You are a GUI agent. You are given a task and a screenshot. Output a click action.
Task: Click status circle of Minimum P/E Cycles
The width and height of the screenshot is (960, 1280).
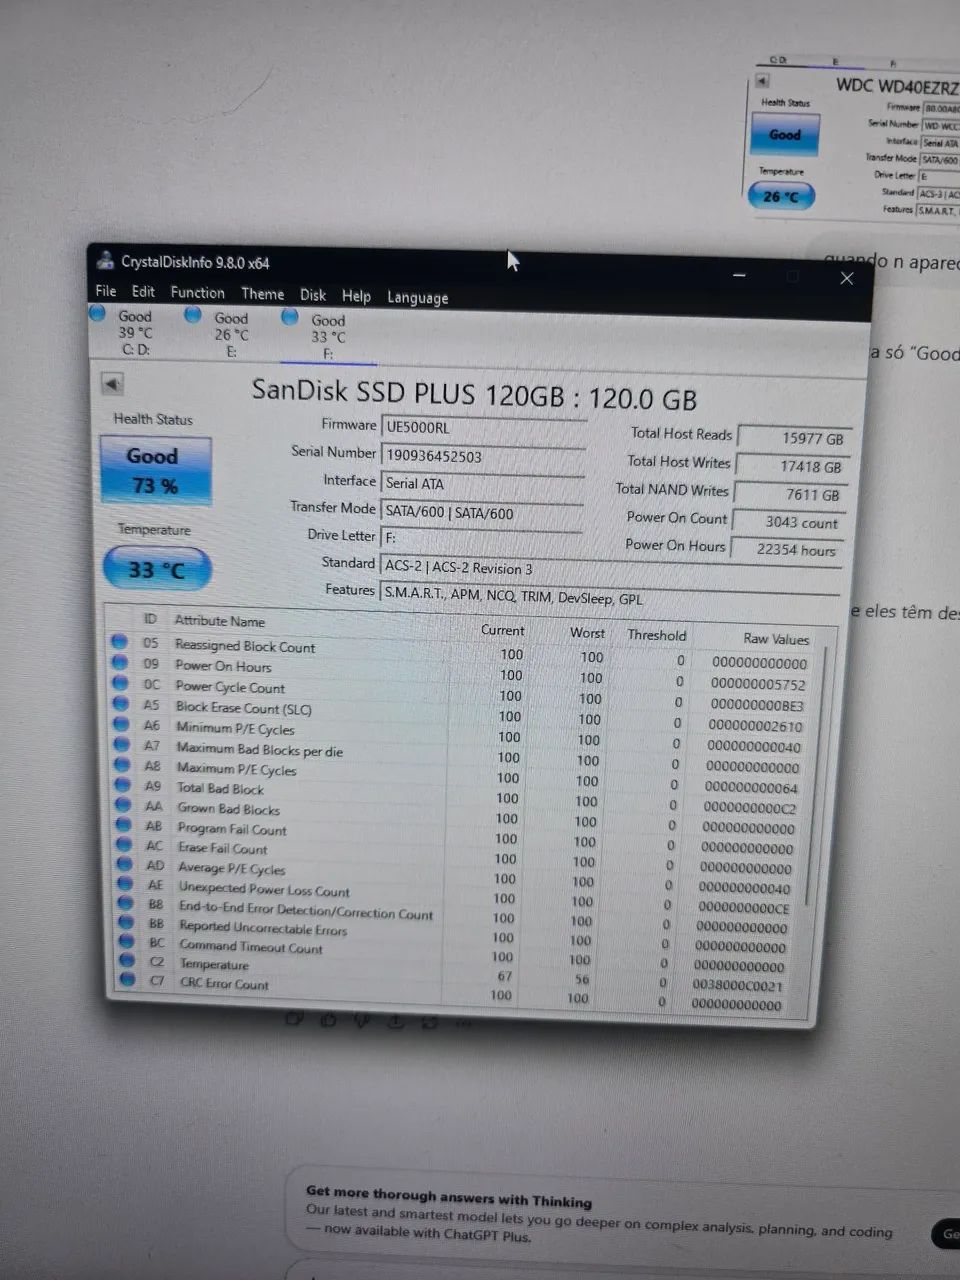122,724
